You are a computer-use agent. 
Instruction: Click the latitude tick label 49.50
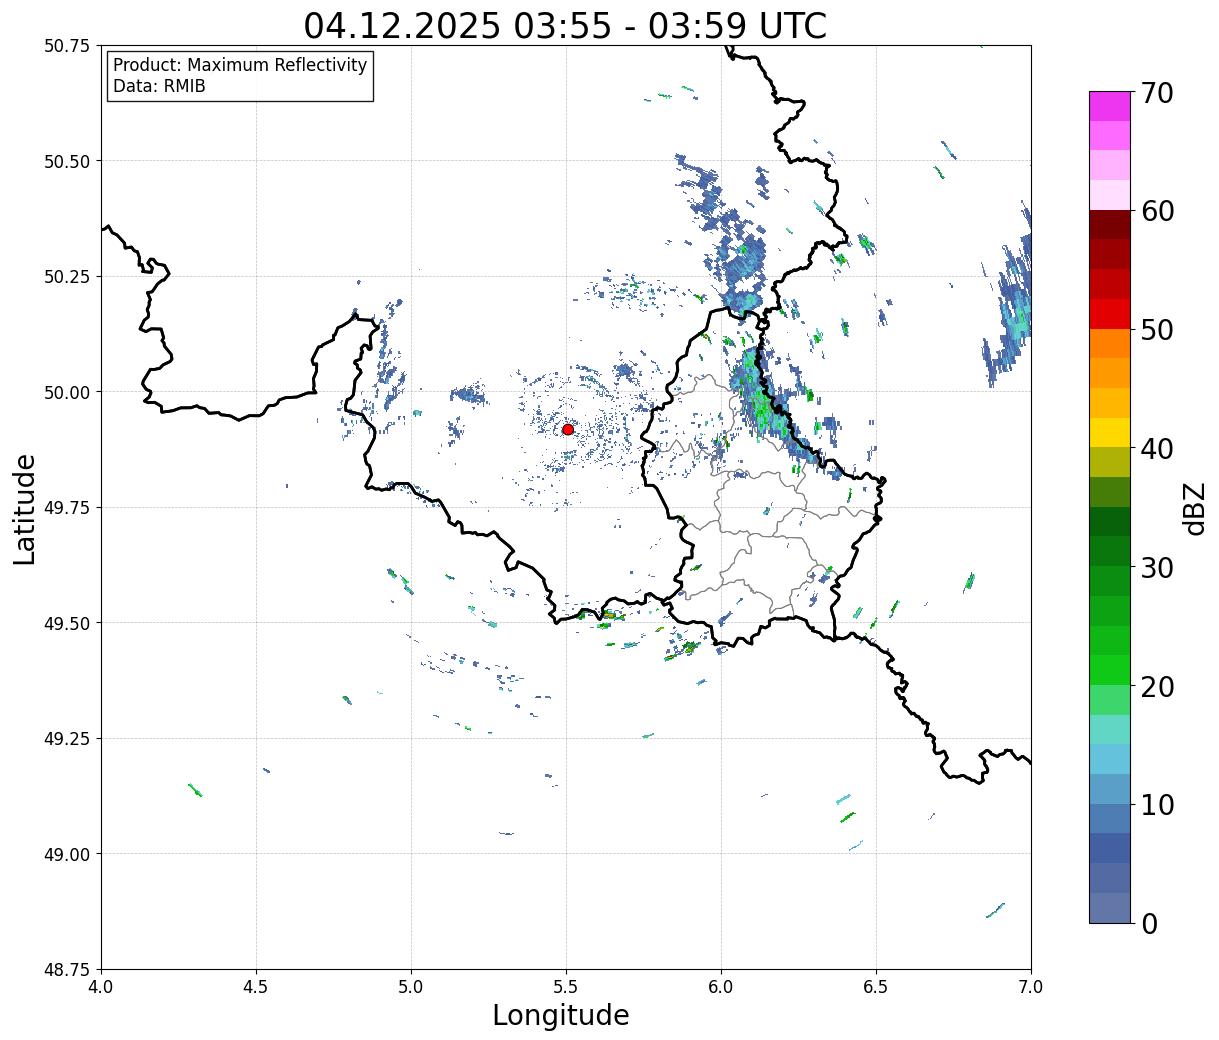(67, 623)
